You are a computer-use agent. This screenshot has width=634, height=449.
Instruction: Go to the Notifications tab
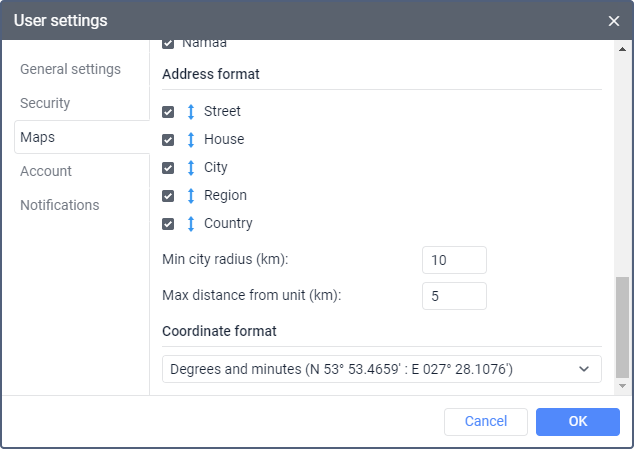coord(60,205)
